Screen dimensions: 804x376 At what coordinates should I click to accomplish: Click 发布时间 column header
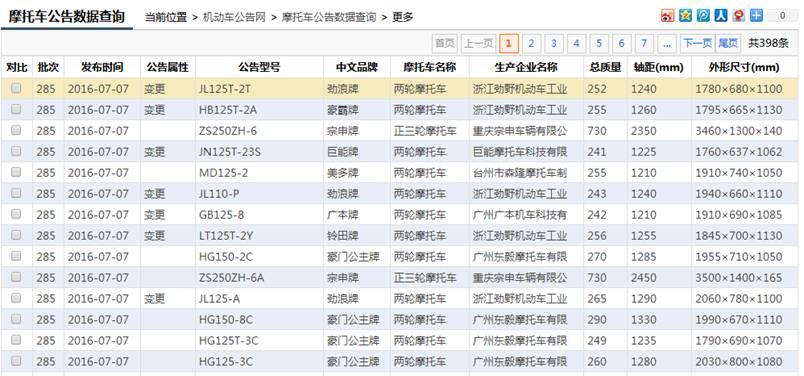coord(102,67)
